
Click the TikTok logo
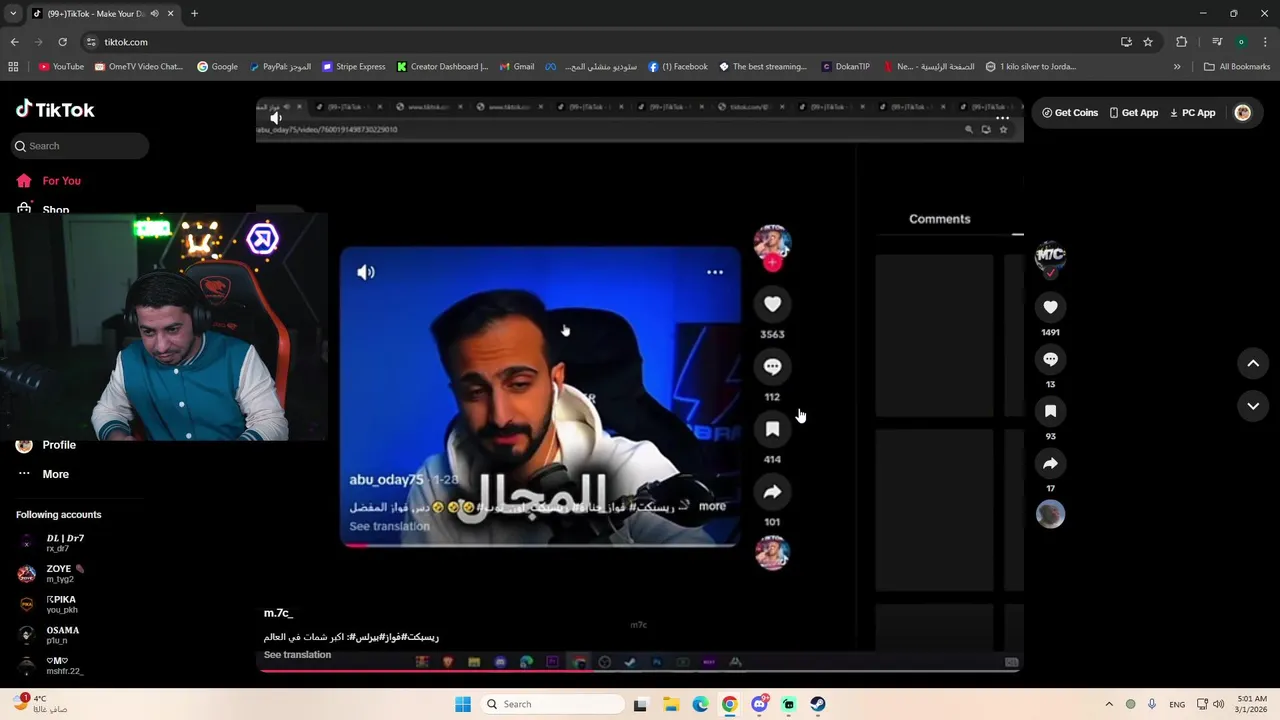(x=55, y=109)
